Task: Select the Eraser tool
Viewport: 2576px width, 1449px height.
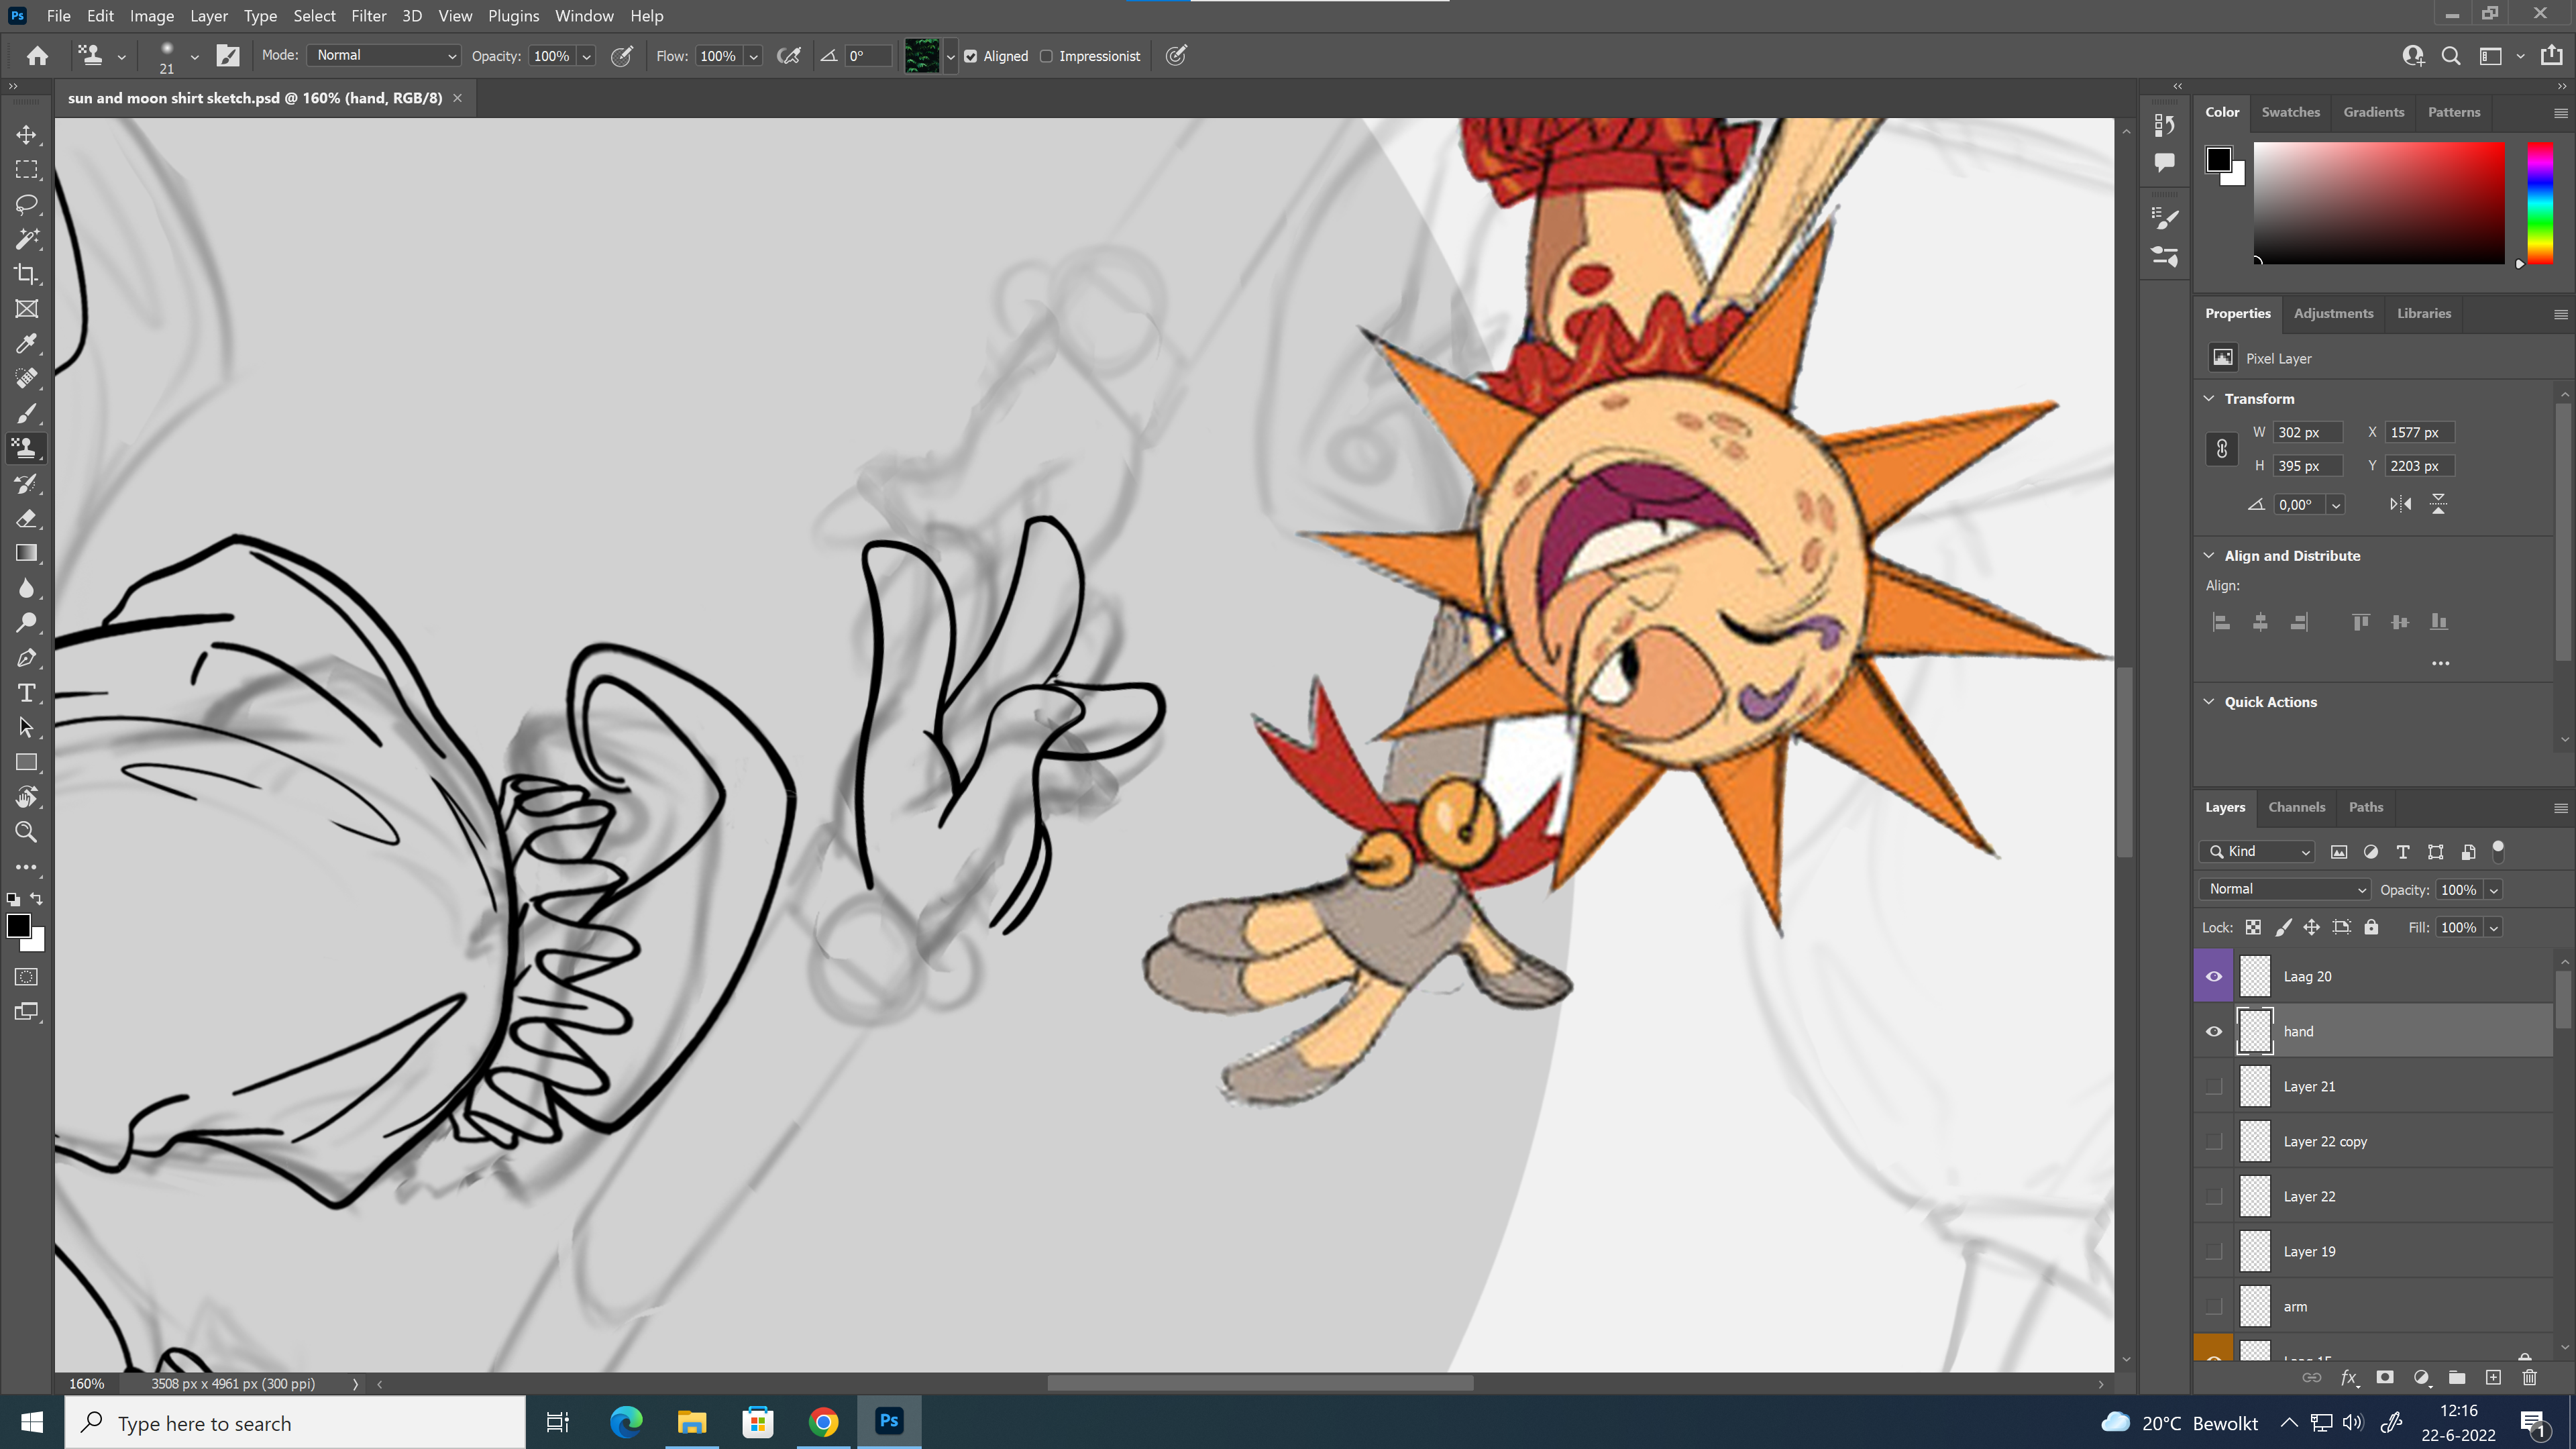Action: [x=27, y=519]
